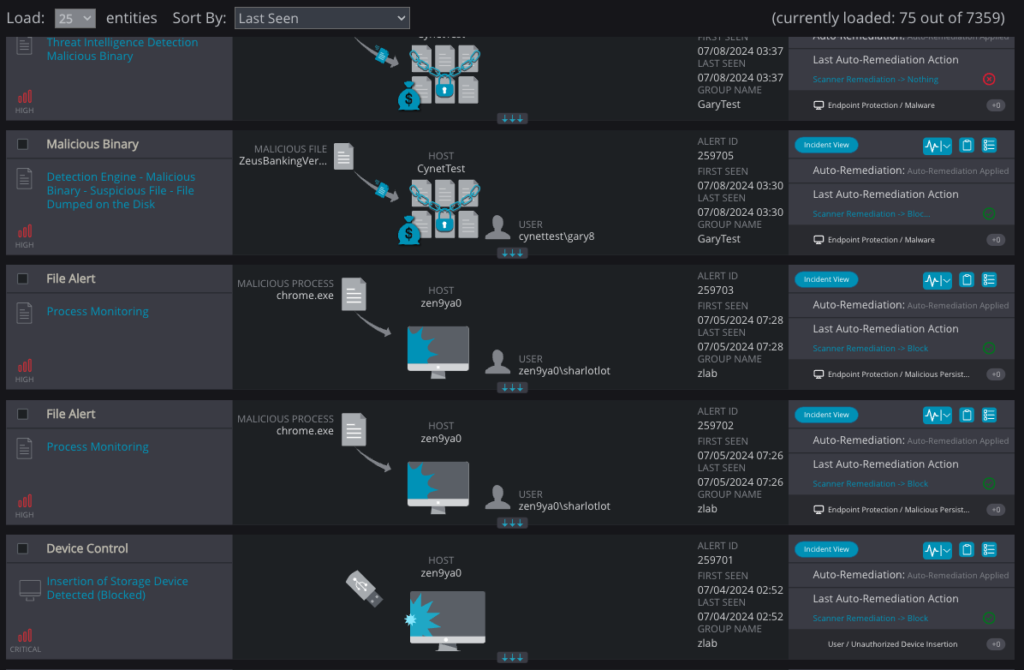Screen dimensions: 1024x670
Task: Click the +0 badge for alert 259703
Action: [x=995, y=374]
